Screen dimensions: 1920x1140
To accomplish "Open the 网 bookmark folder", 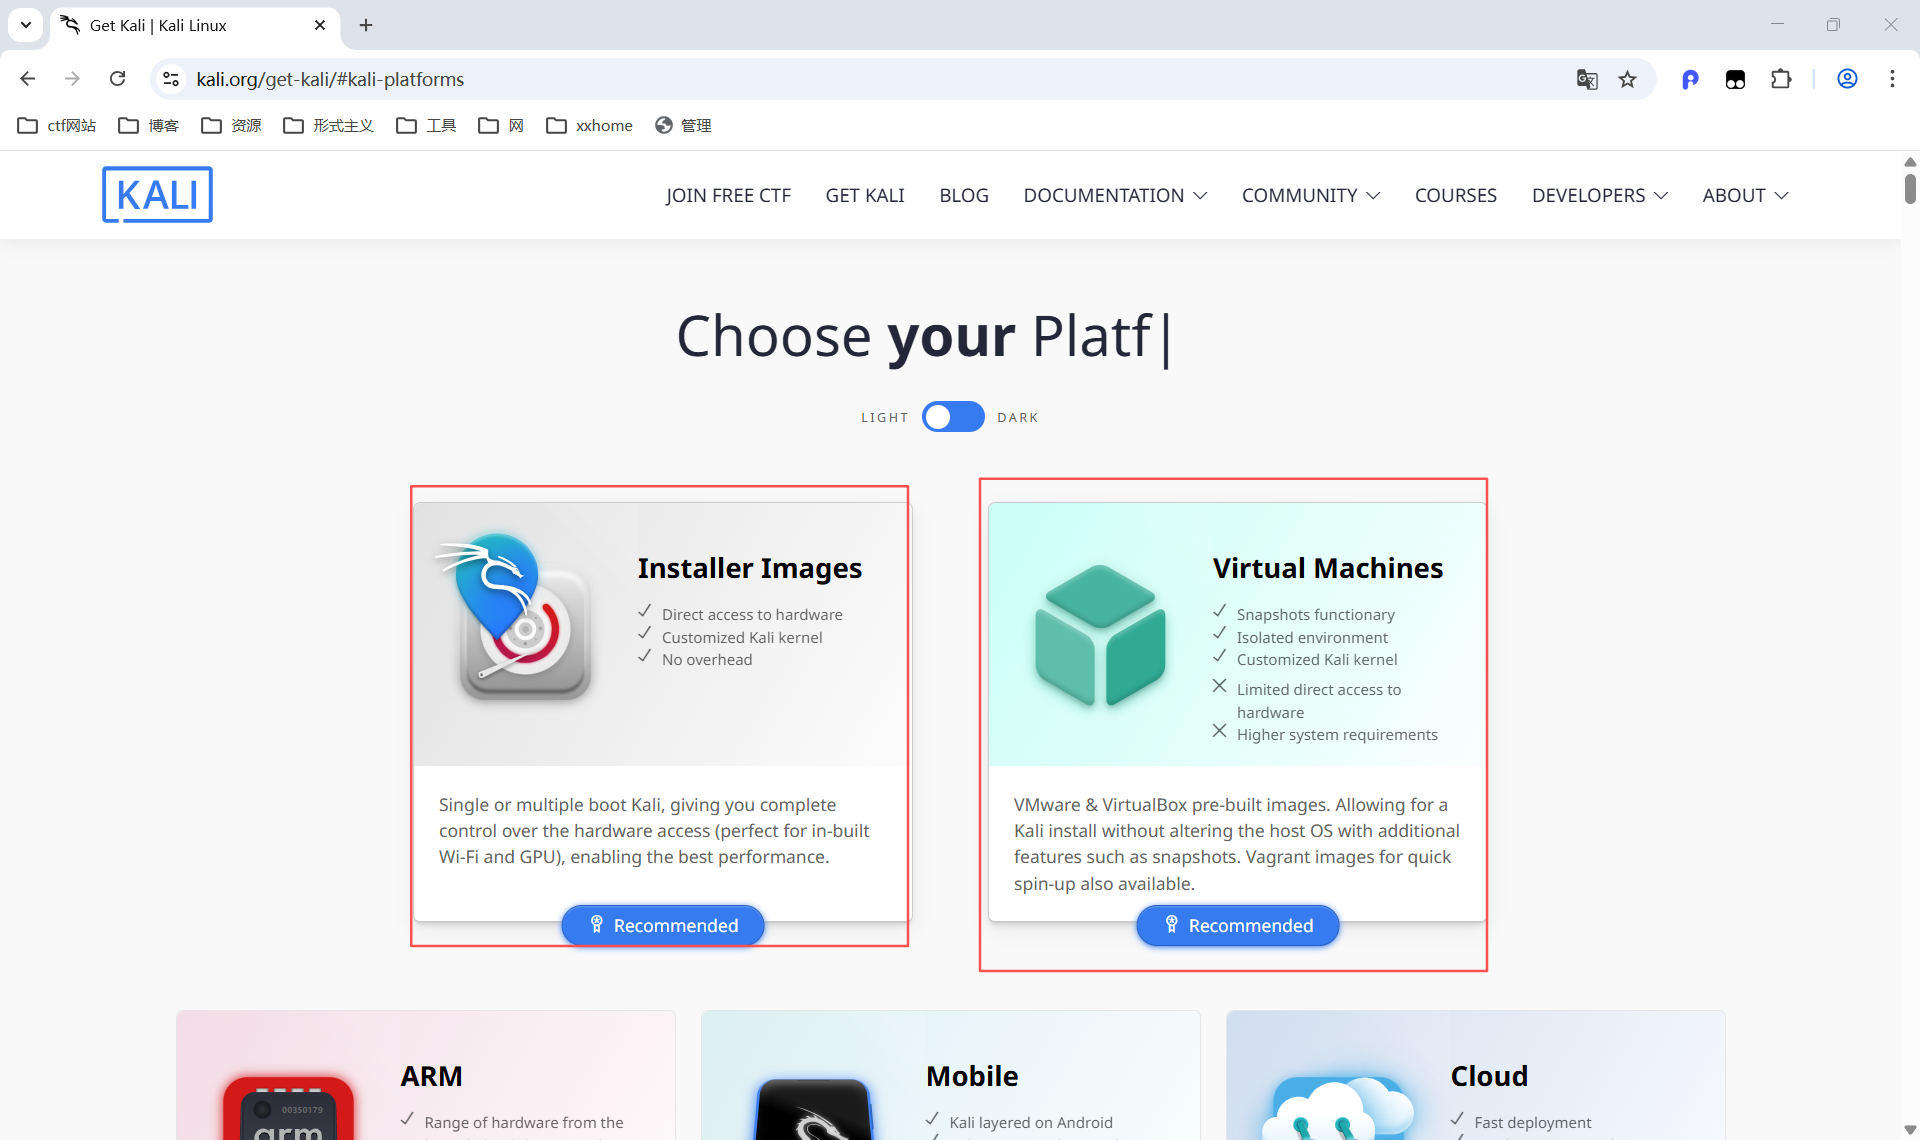I will [x=501, y=125].
